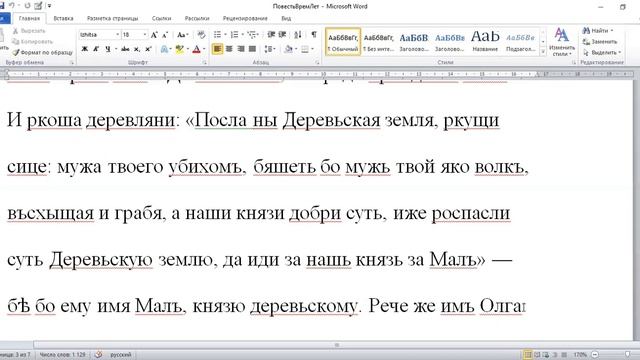
Task: Open the Абзац (Paragraph) dialog launcher
Action: tap(317, 63)
